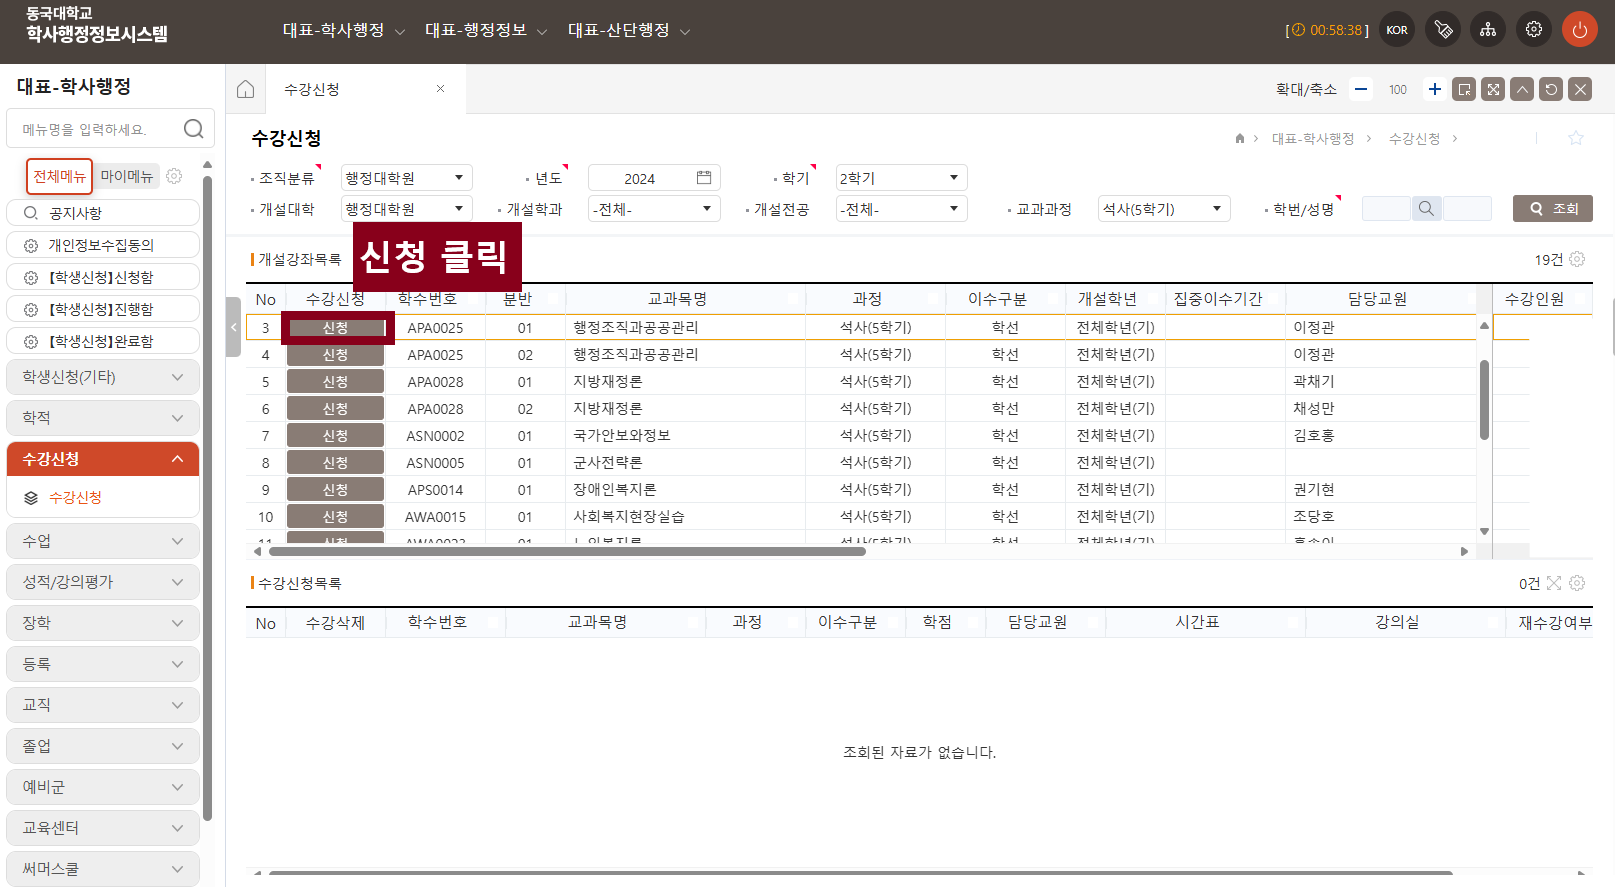The image size is (1615, 887).
Task: Open the 교과과정 dropdown
Action: pyautogui.click(x=1163, y=209)
